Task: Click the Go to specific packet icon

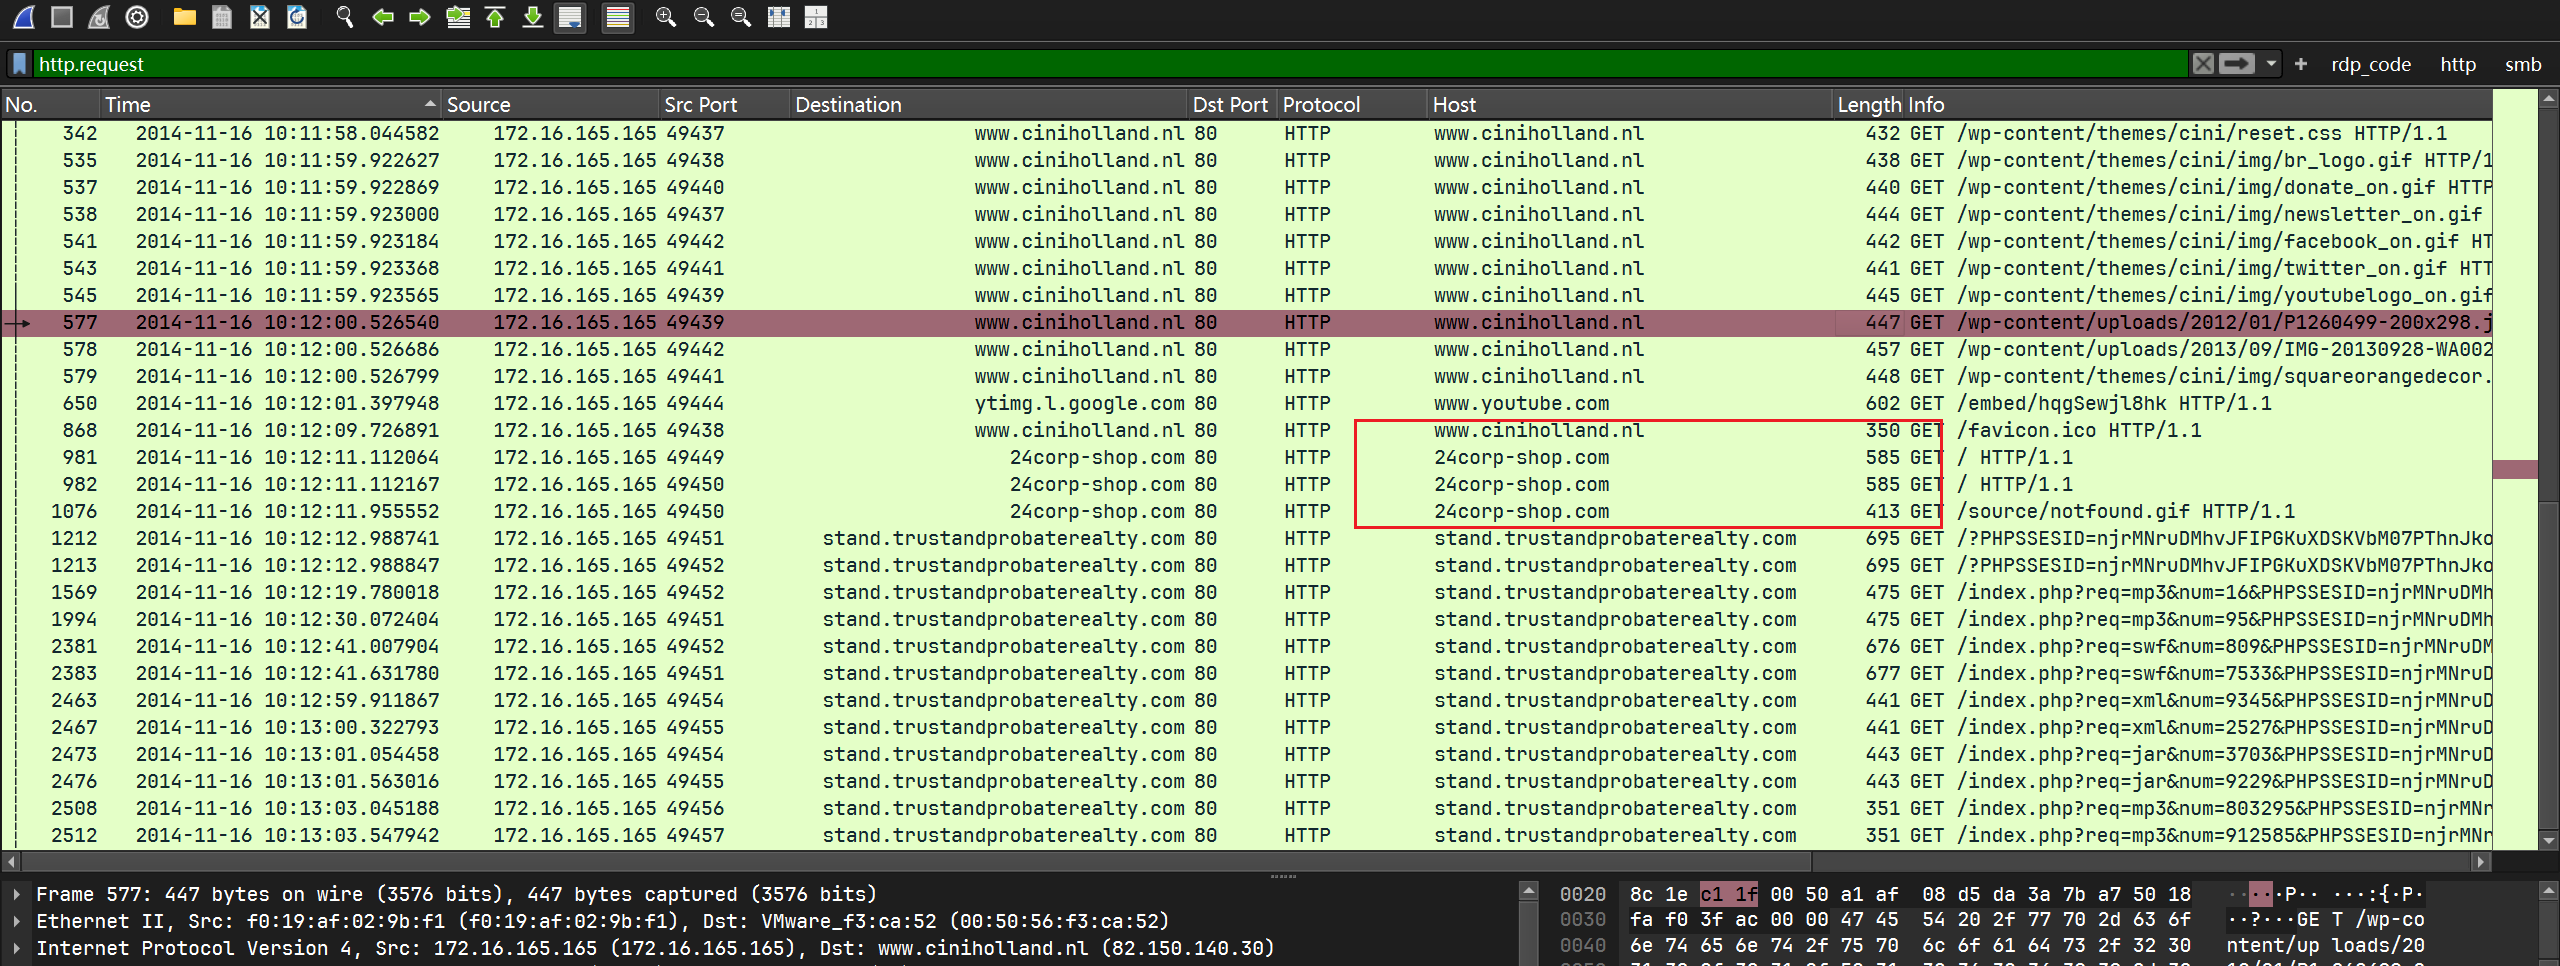Action: [458, 17]
